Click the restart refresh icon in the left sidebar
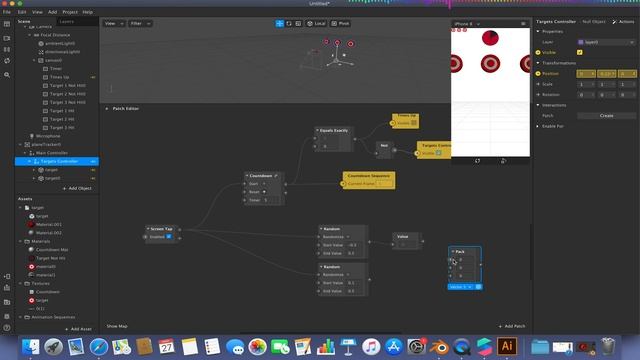The width and height of the screenshot is (640, 360). [7, 60]
